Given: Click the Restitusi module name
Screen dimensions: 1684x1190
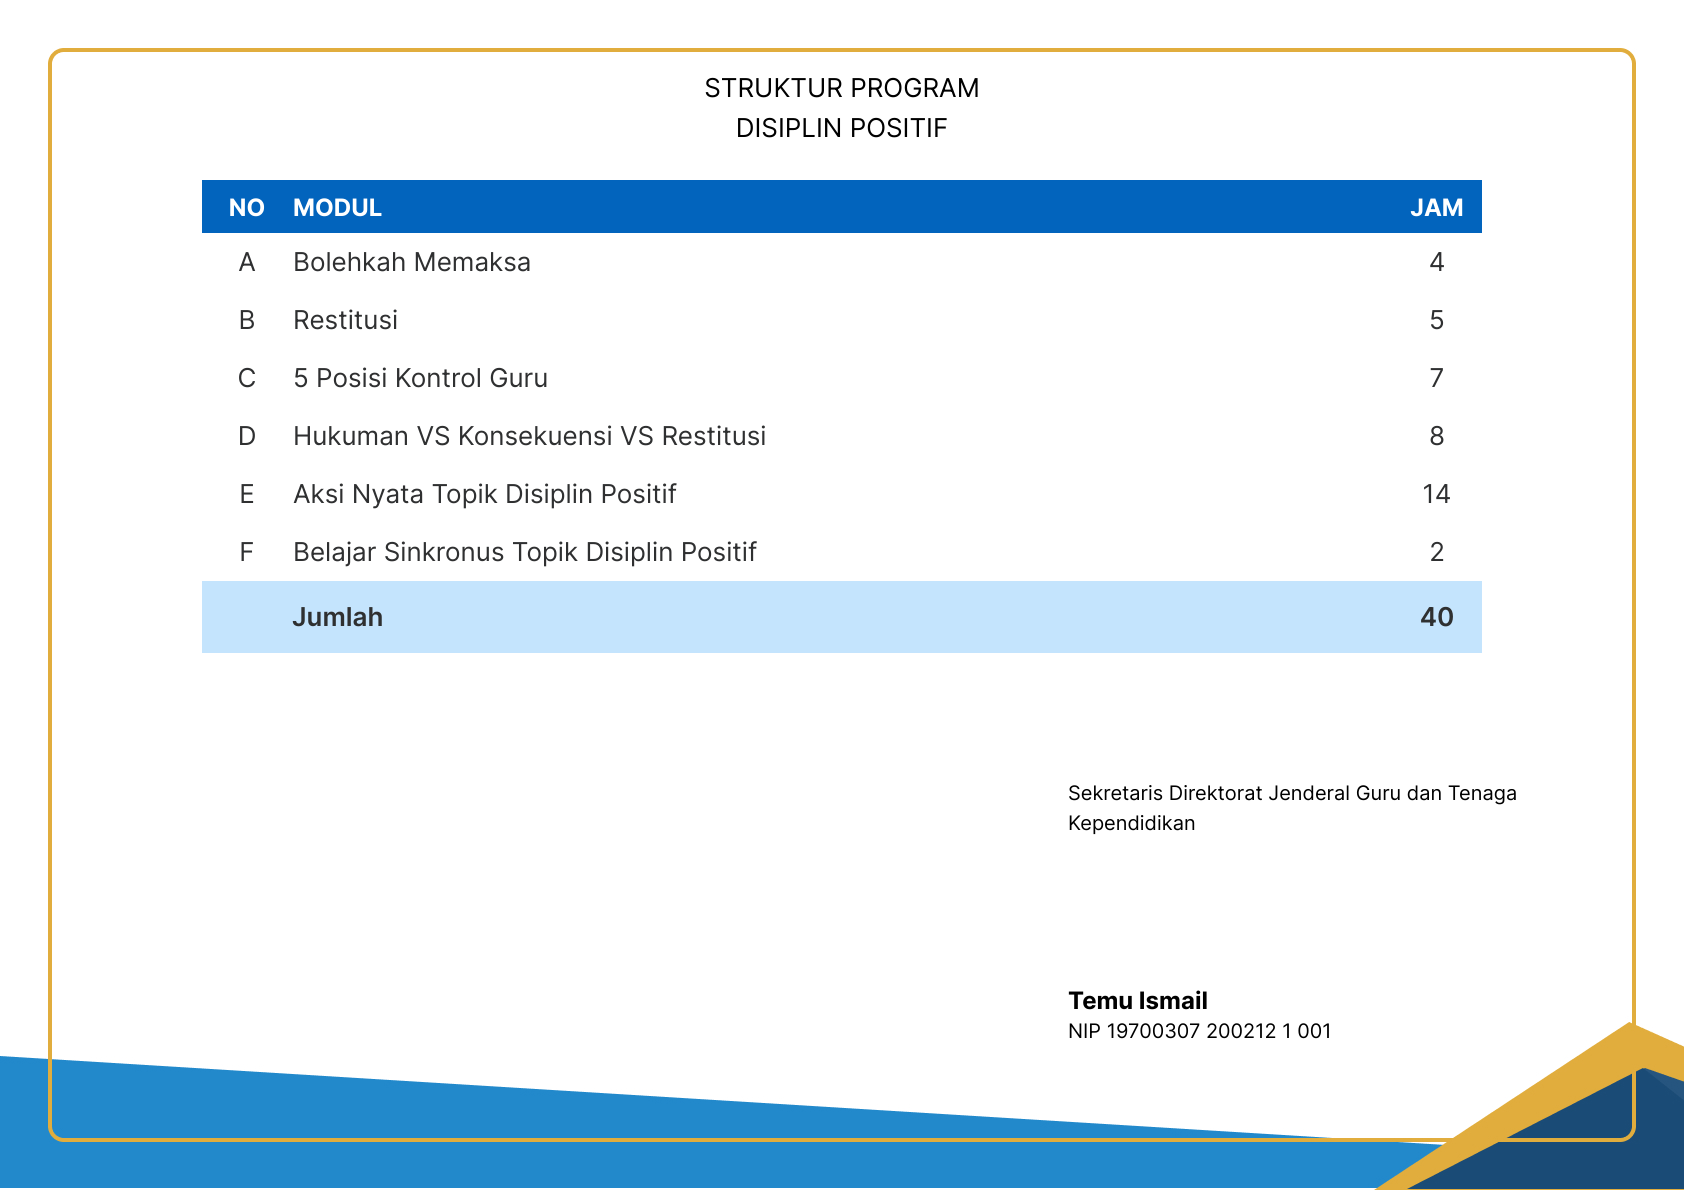Looking at the screenshot, I should pyautogui.click(x=345, y=320).
